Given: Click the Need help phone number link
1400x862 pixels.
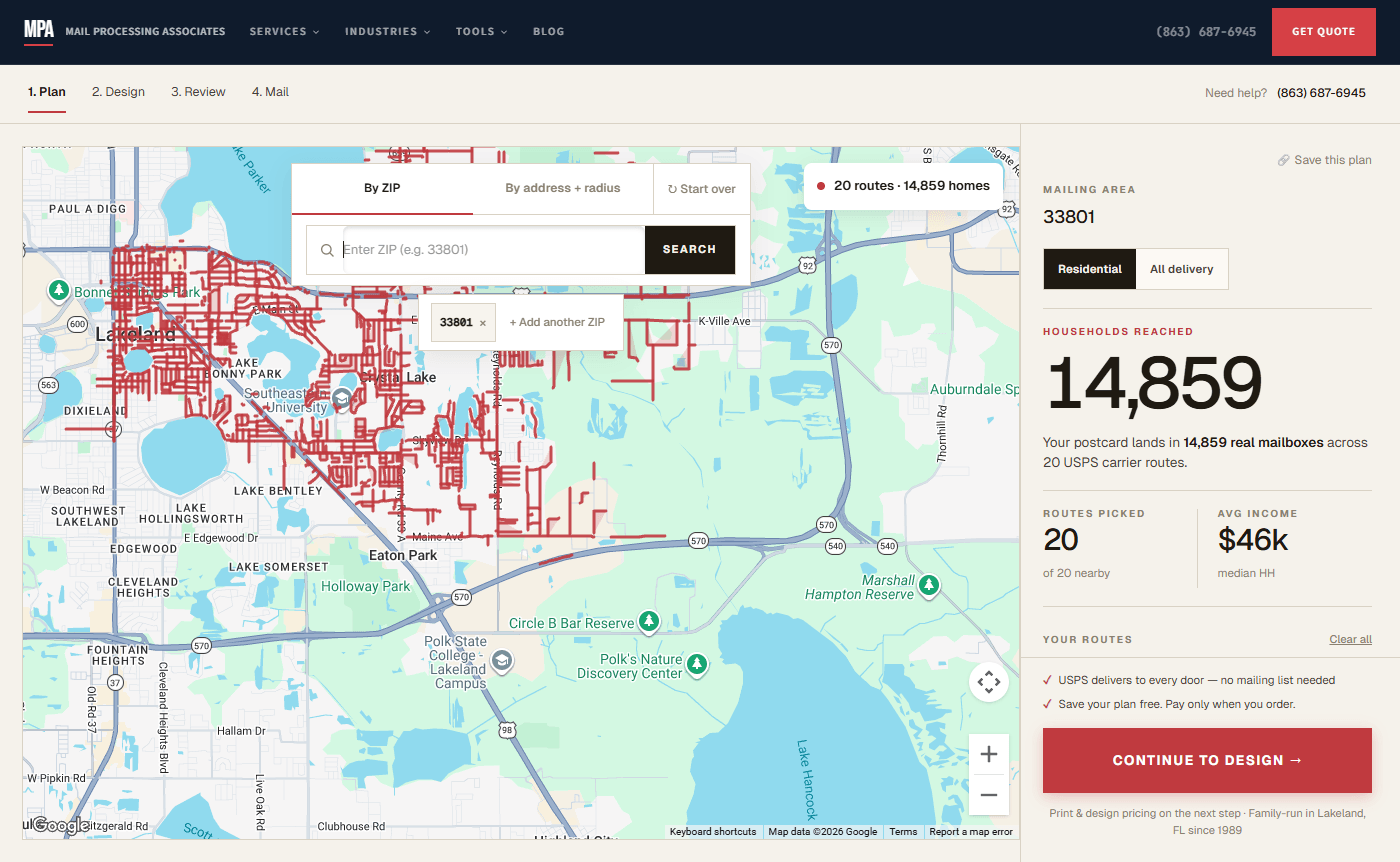Looking at the screenshot, I should [x=1321, y=92].
